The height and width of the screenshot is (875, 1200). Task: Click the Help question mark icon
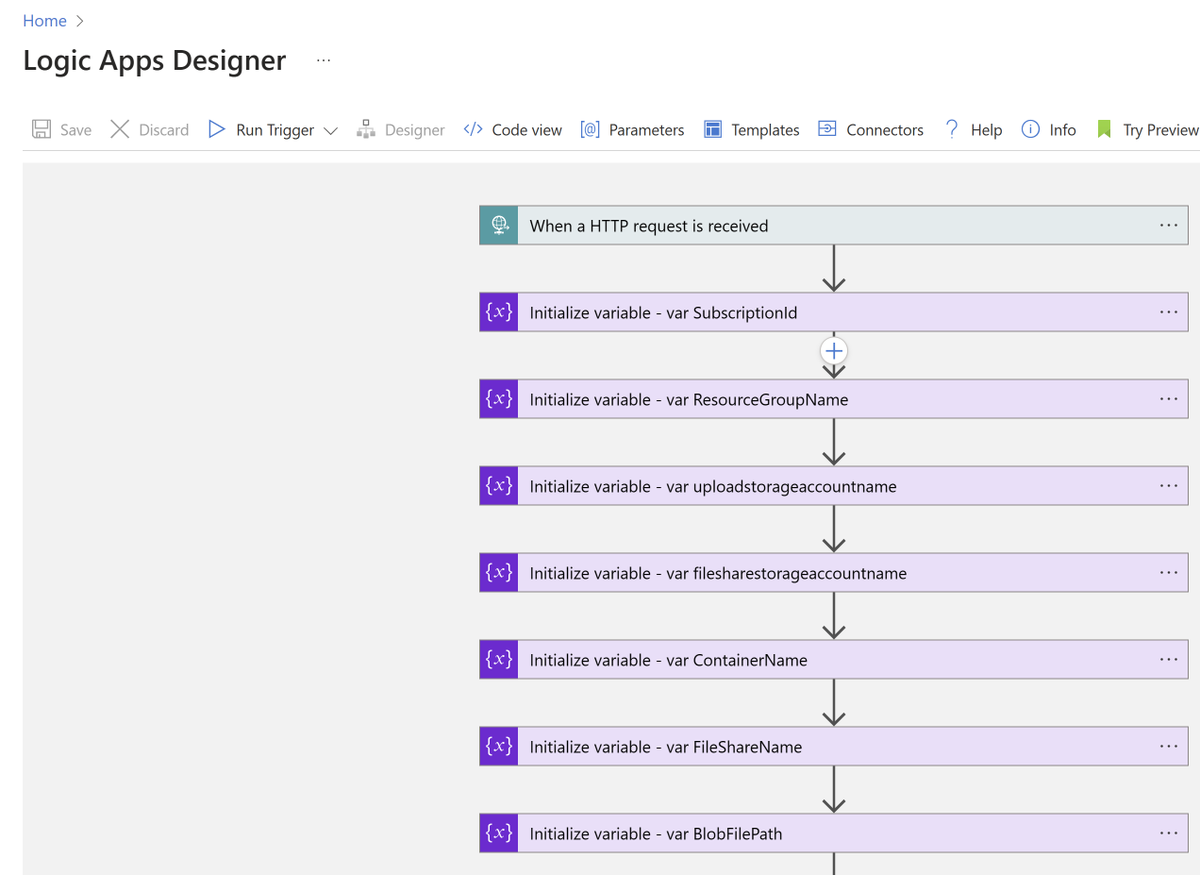pos(951,129)
